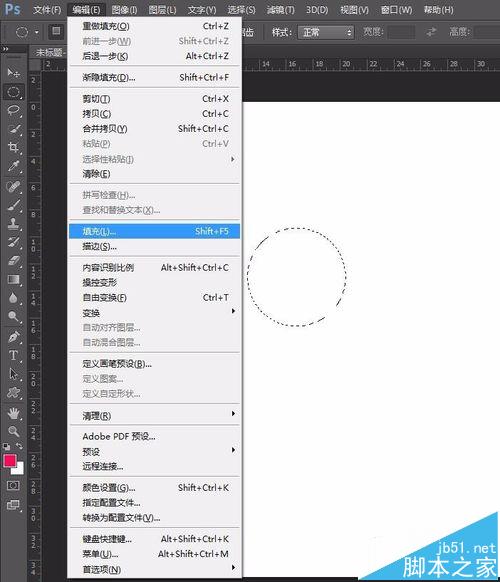Click the width input field

point(401,32)
